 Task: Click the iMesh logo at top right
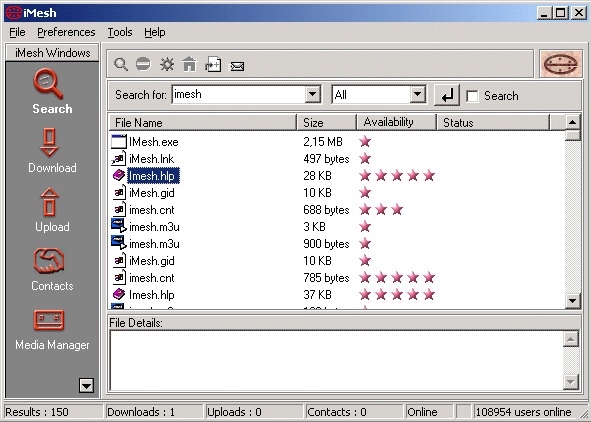click(x=560, y=64)
